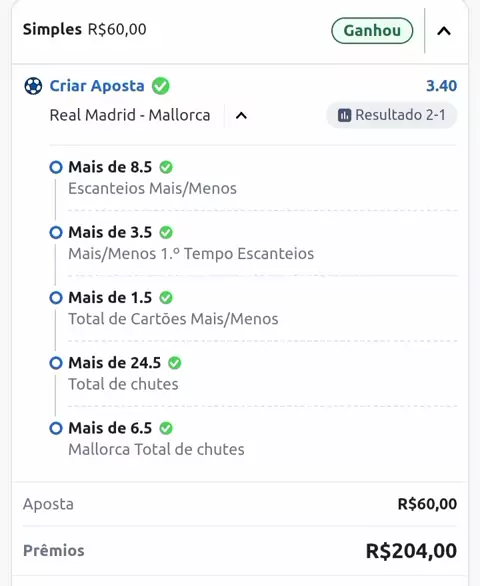480x586 pixels.
Task: Click the stats chart icon in Resultado 2-1
Action: [344, 115]
